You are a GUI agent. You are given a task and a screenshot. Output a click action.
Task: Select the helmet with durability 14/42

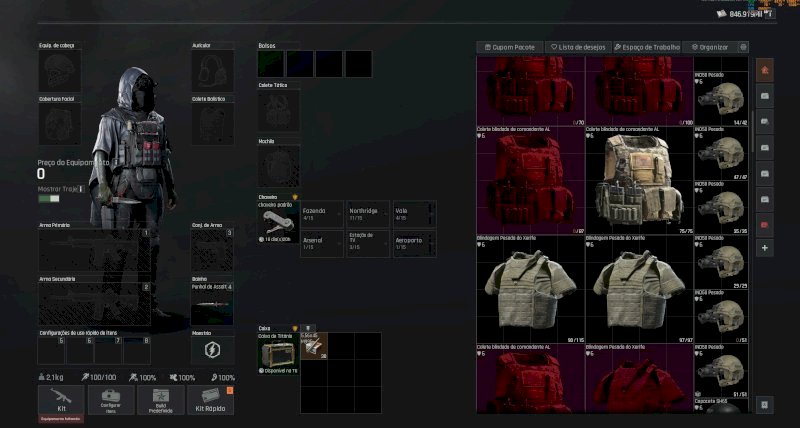[721, 99]
